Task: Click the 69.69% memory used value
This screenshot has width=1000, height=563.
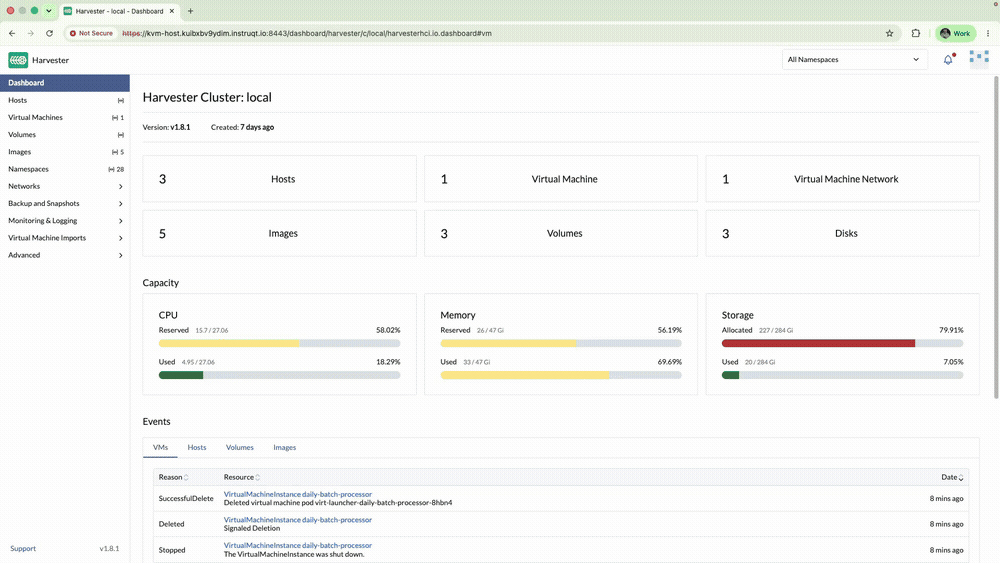Action: tap(670, 362)
